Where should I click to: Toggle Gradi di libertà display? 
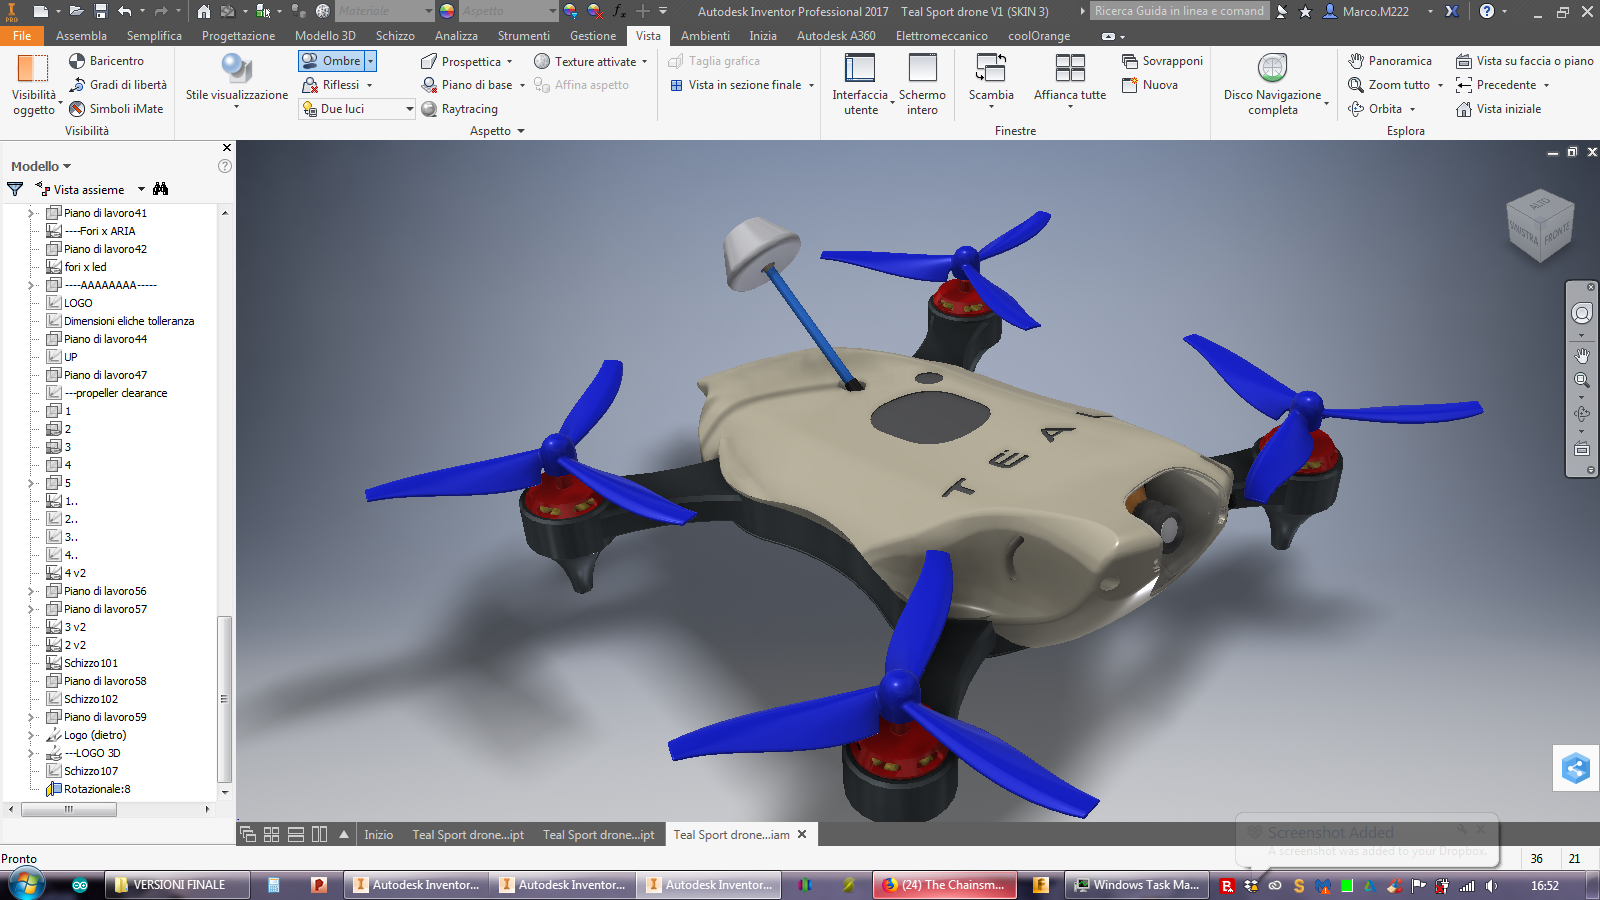(x=118, y=85)
